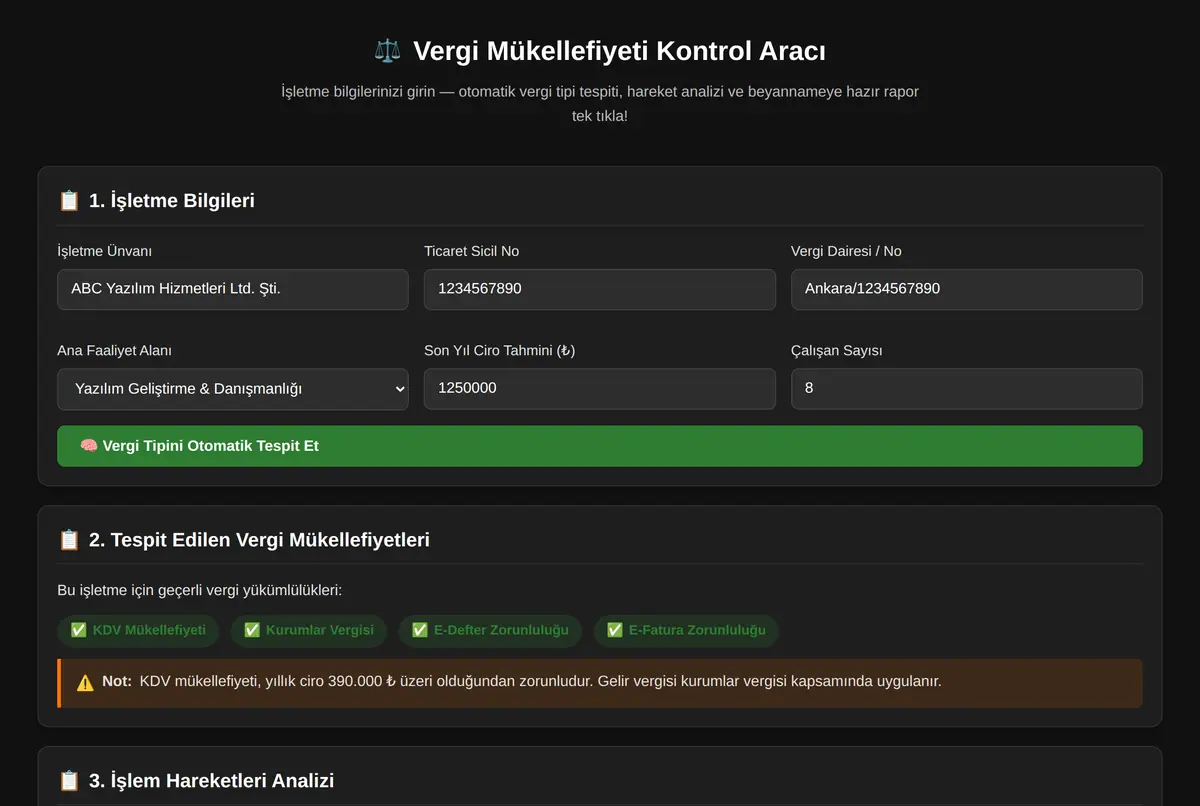This screenshot has width=1200, height=806.
Task: Click green checkmark on KDV Mükellefiyeti badge
Action: click(78, 630)
